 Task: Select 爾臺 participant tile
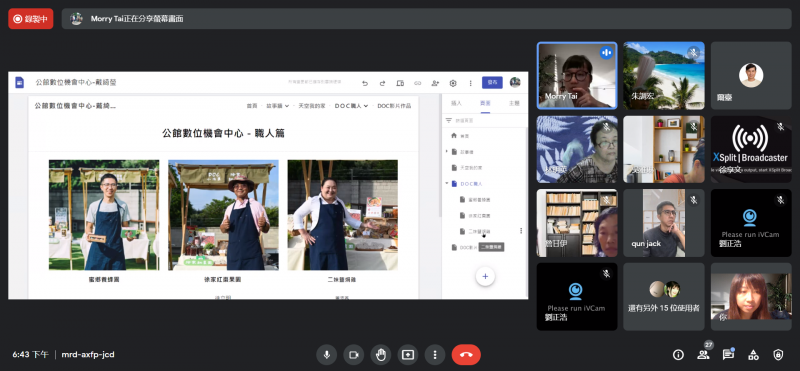(751, 76)
